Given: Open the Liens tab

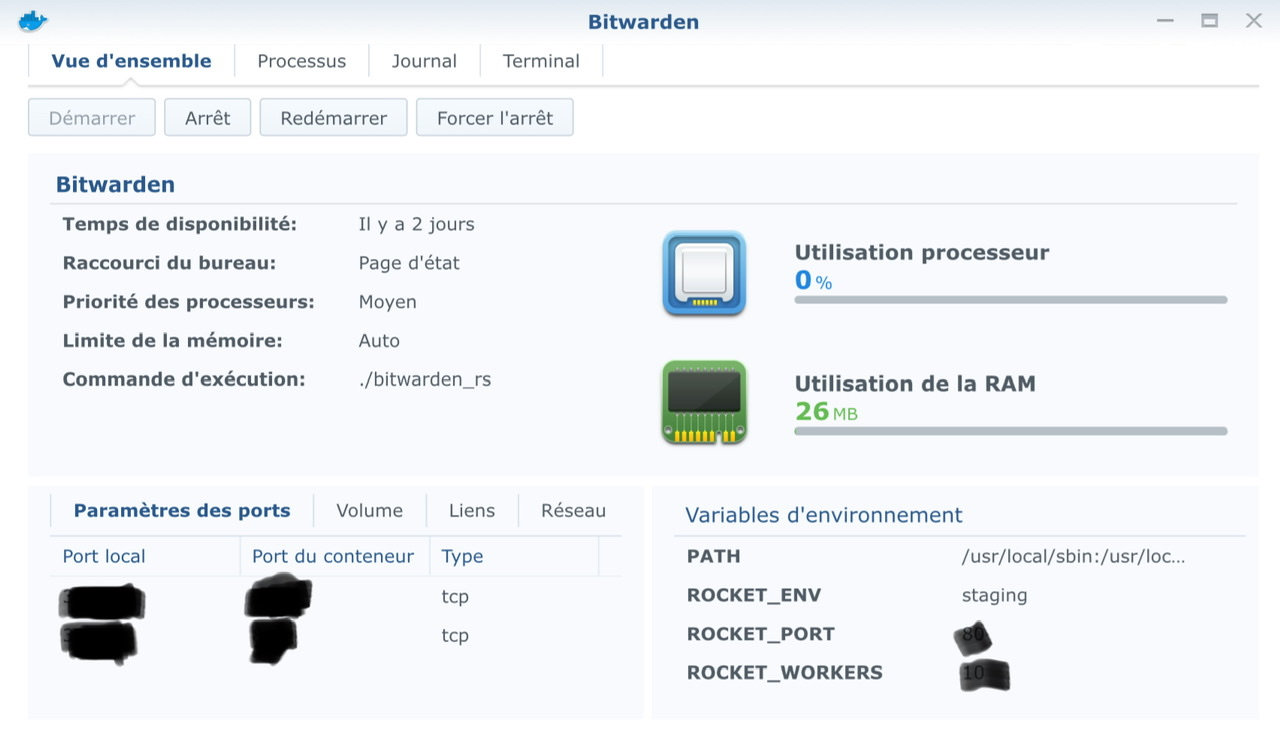Looking at the screenshot, I should pos(472,511).
